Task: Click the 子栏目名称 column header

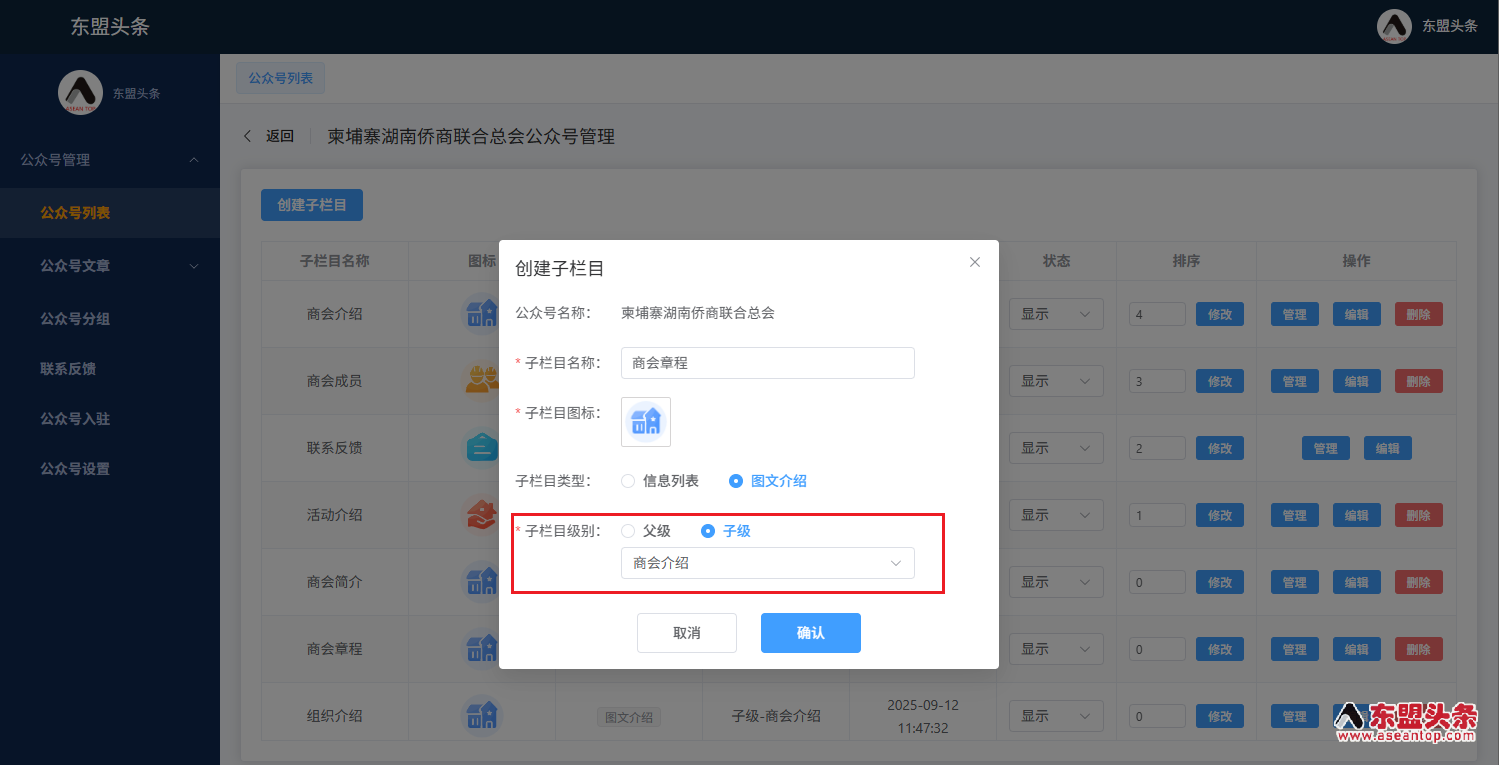Action: click(x=335, y=261)
